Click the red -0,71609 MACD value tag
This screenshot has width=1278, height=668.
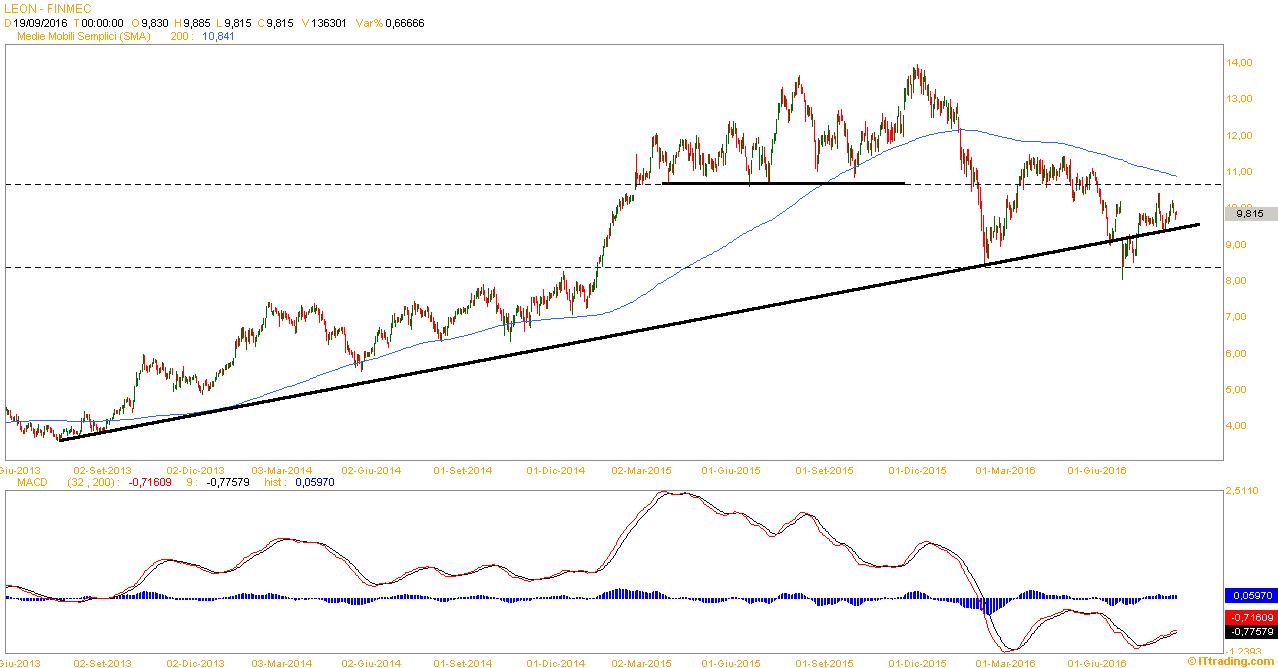tap(1249, 618)
